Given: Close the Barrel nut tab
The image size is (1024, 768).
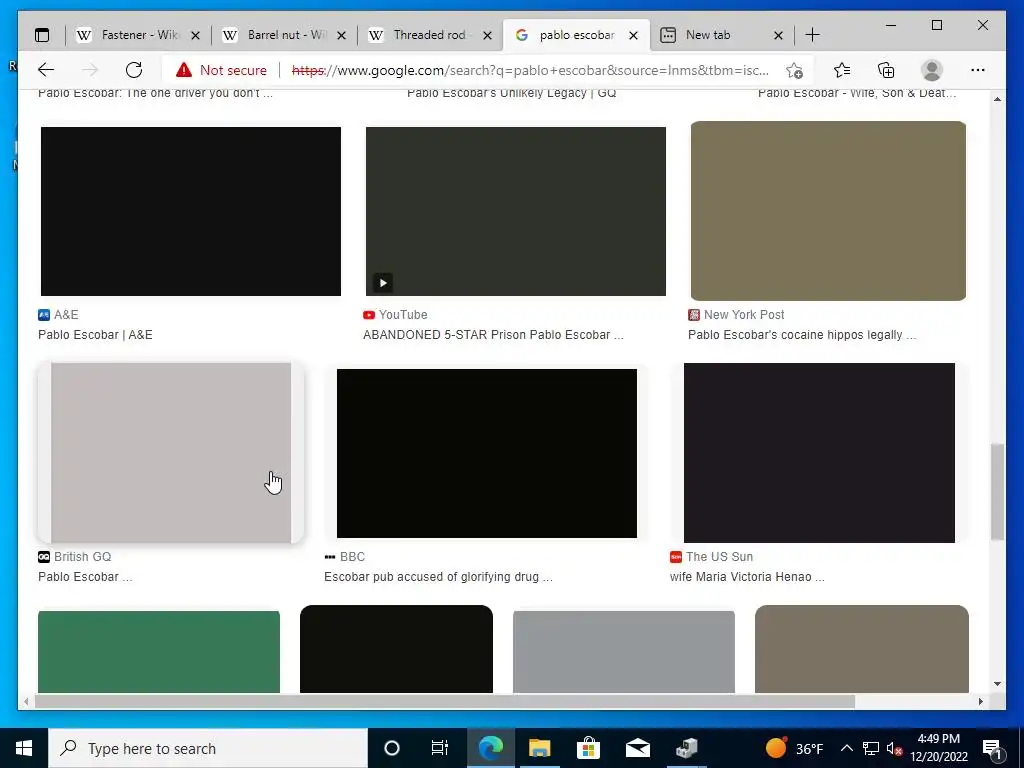Looking at the screenshot, I should [341, 36].
